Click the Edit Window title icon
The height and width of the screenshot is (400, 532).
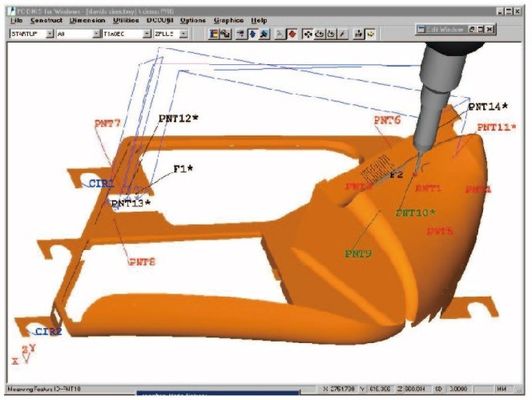(421, 29)
